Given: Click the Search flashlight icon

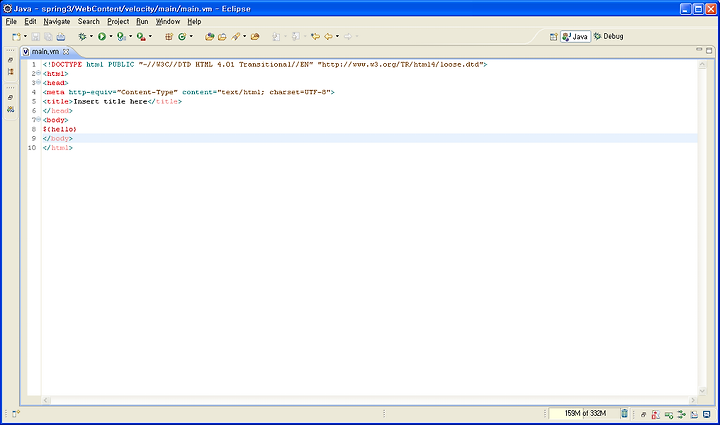Looking at the screenshot, I should [236, 37].
